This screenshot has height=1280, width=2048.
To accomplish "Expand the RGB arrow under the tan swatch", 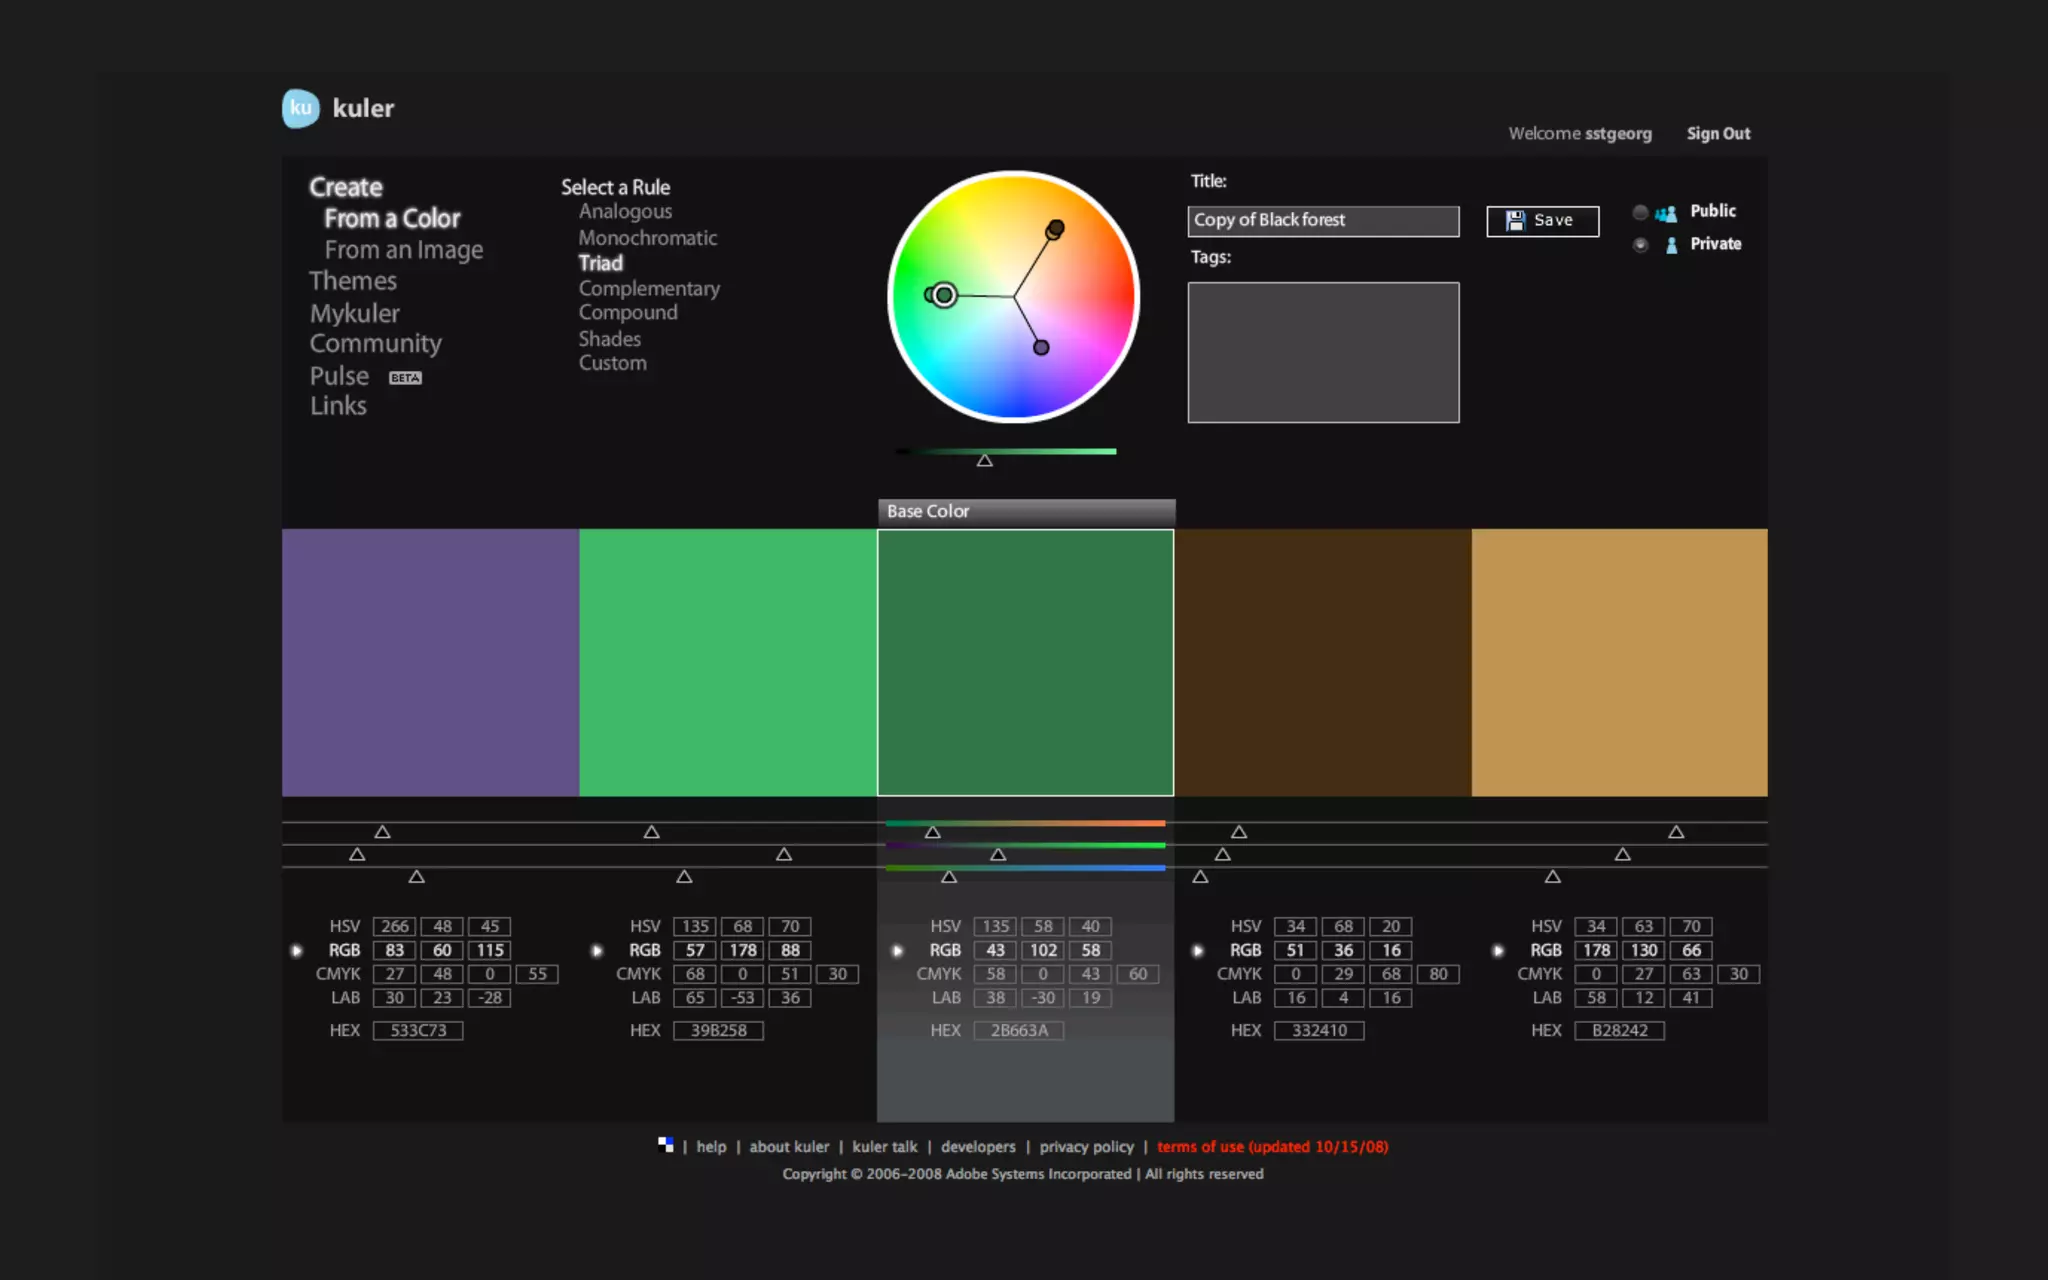I will pos(1497,951).
